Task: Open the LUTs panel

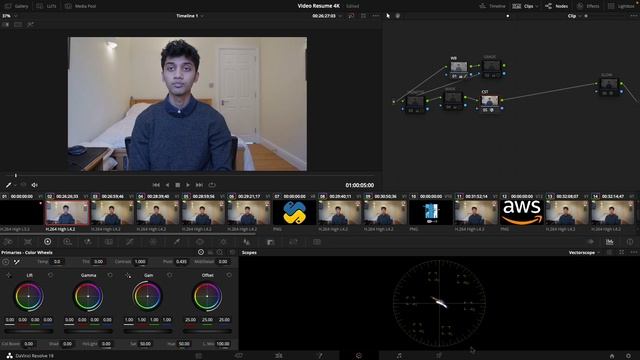Action: (x=47, y=6)
